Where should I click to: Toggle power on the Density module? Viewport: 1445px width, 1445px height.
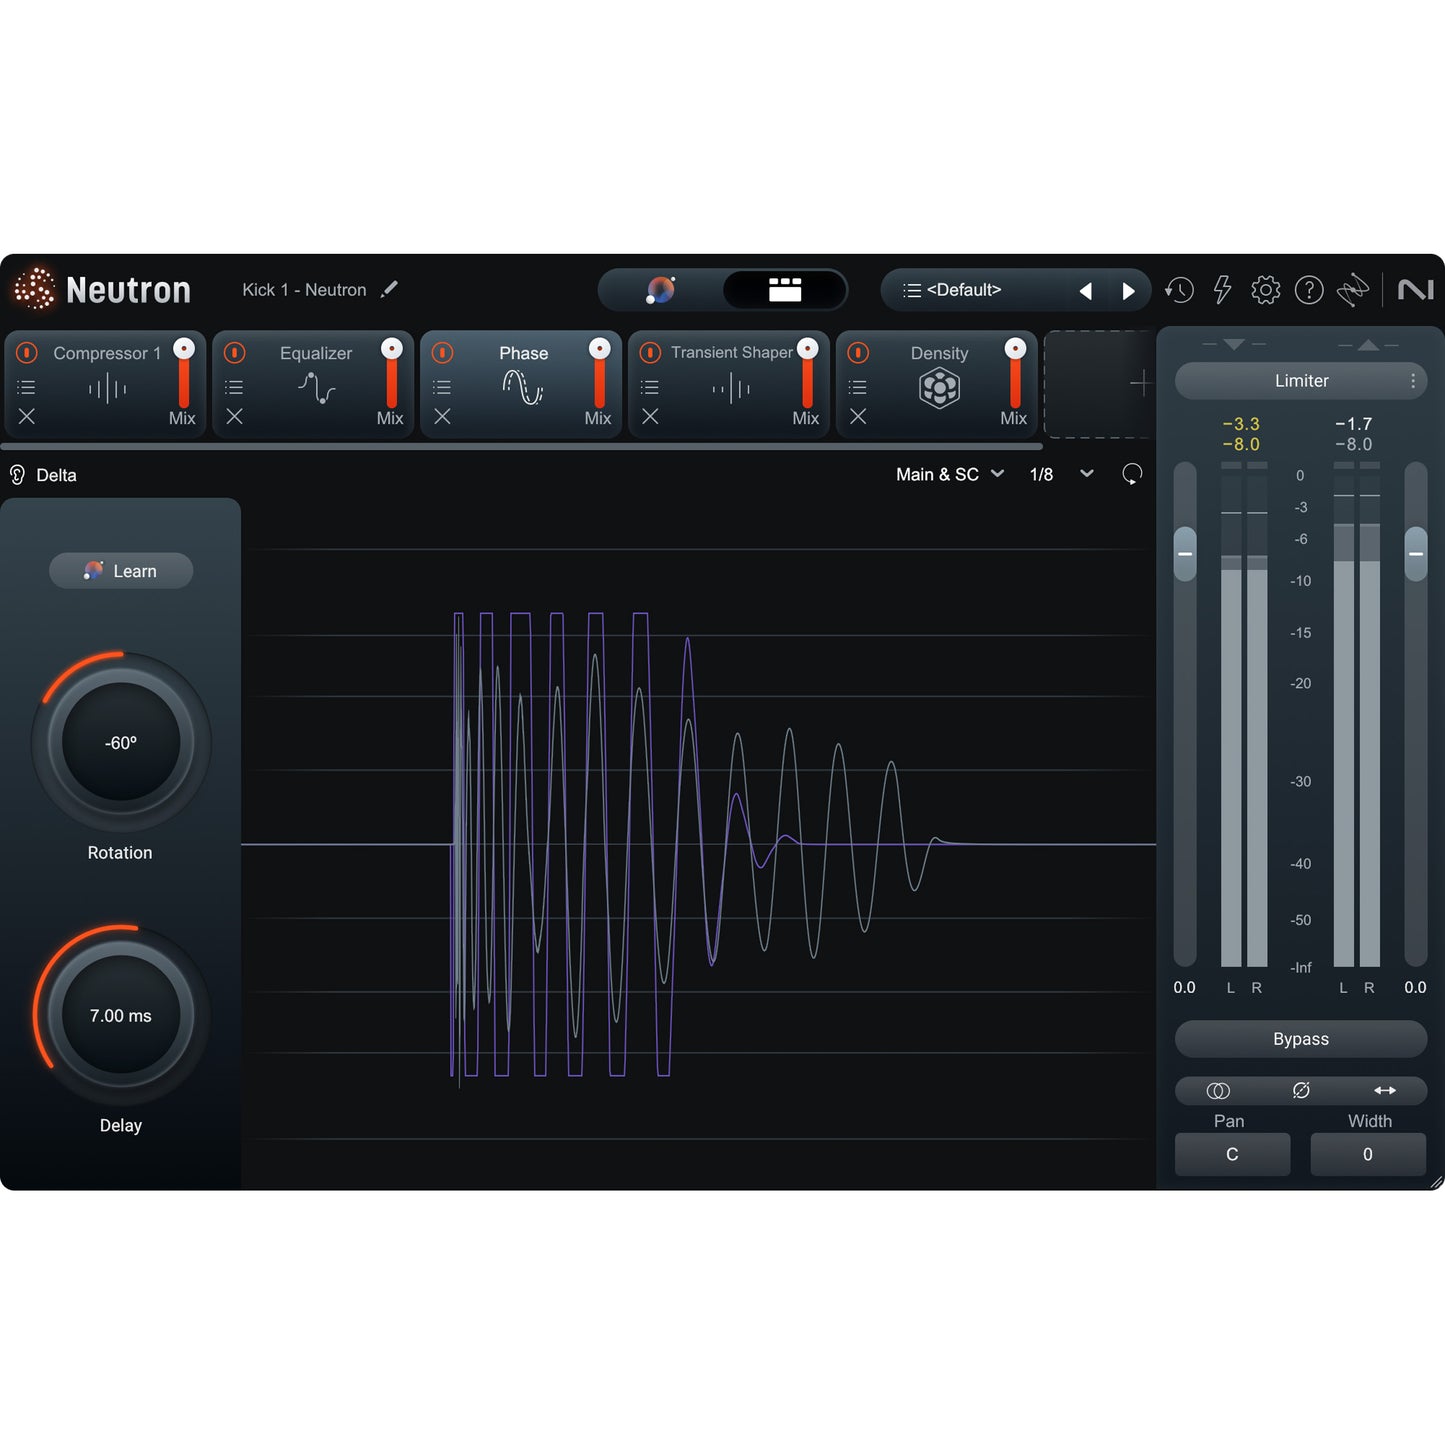click(x=858, y=353)
